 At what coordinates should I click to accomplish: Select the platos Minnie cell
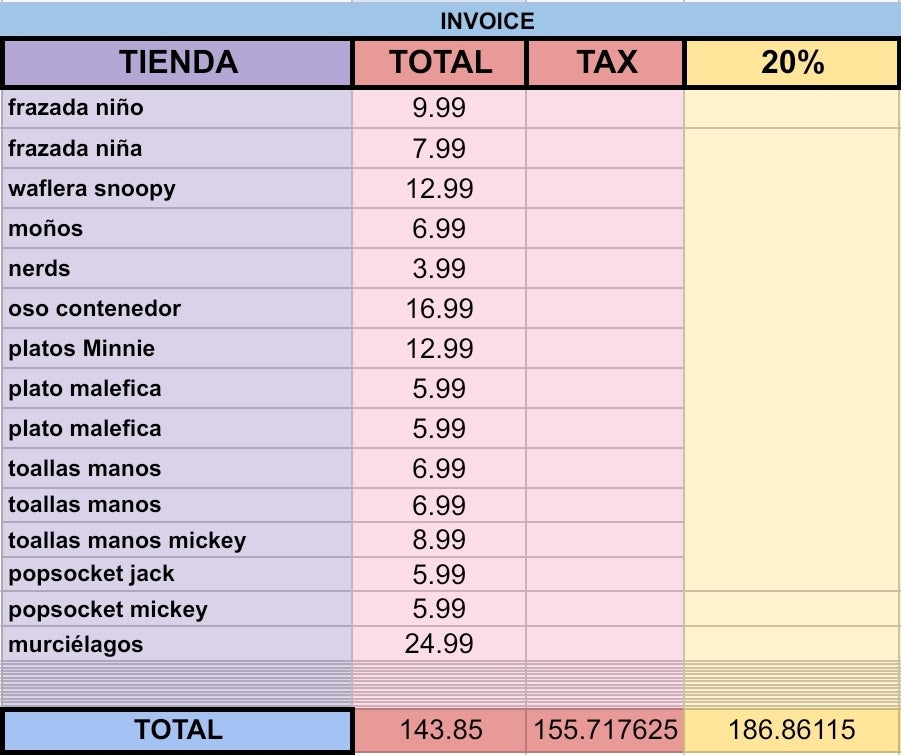178,349
